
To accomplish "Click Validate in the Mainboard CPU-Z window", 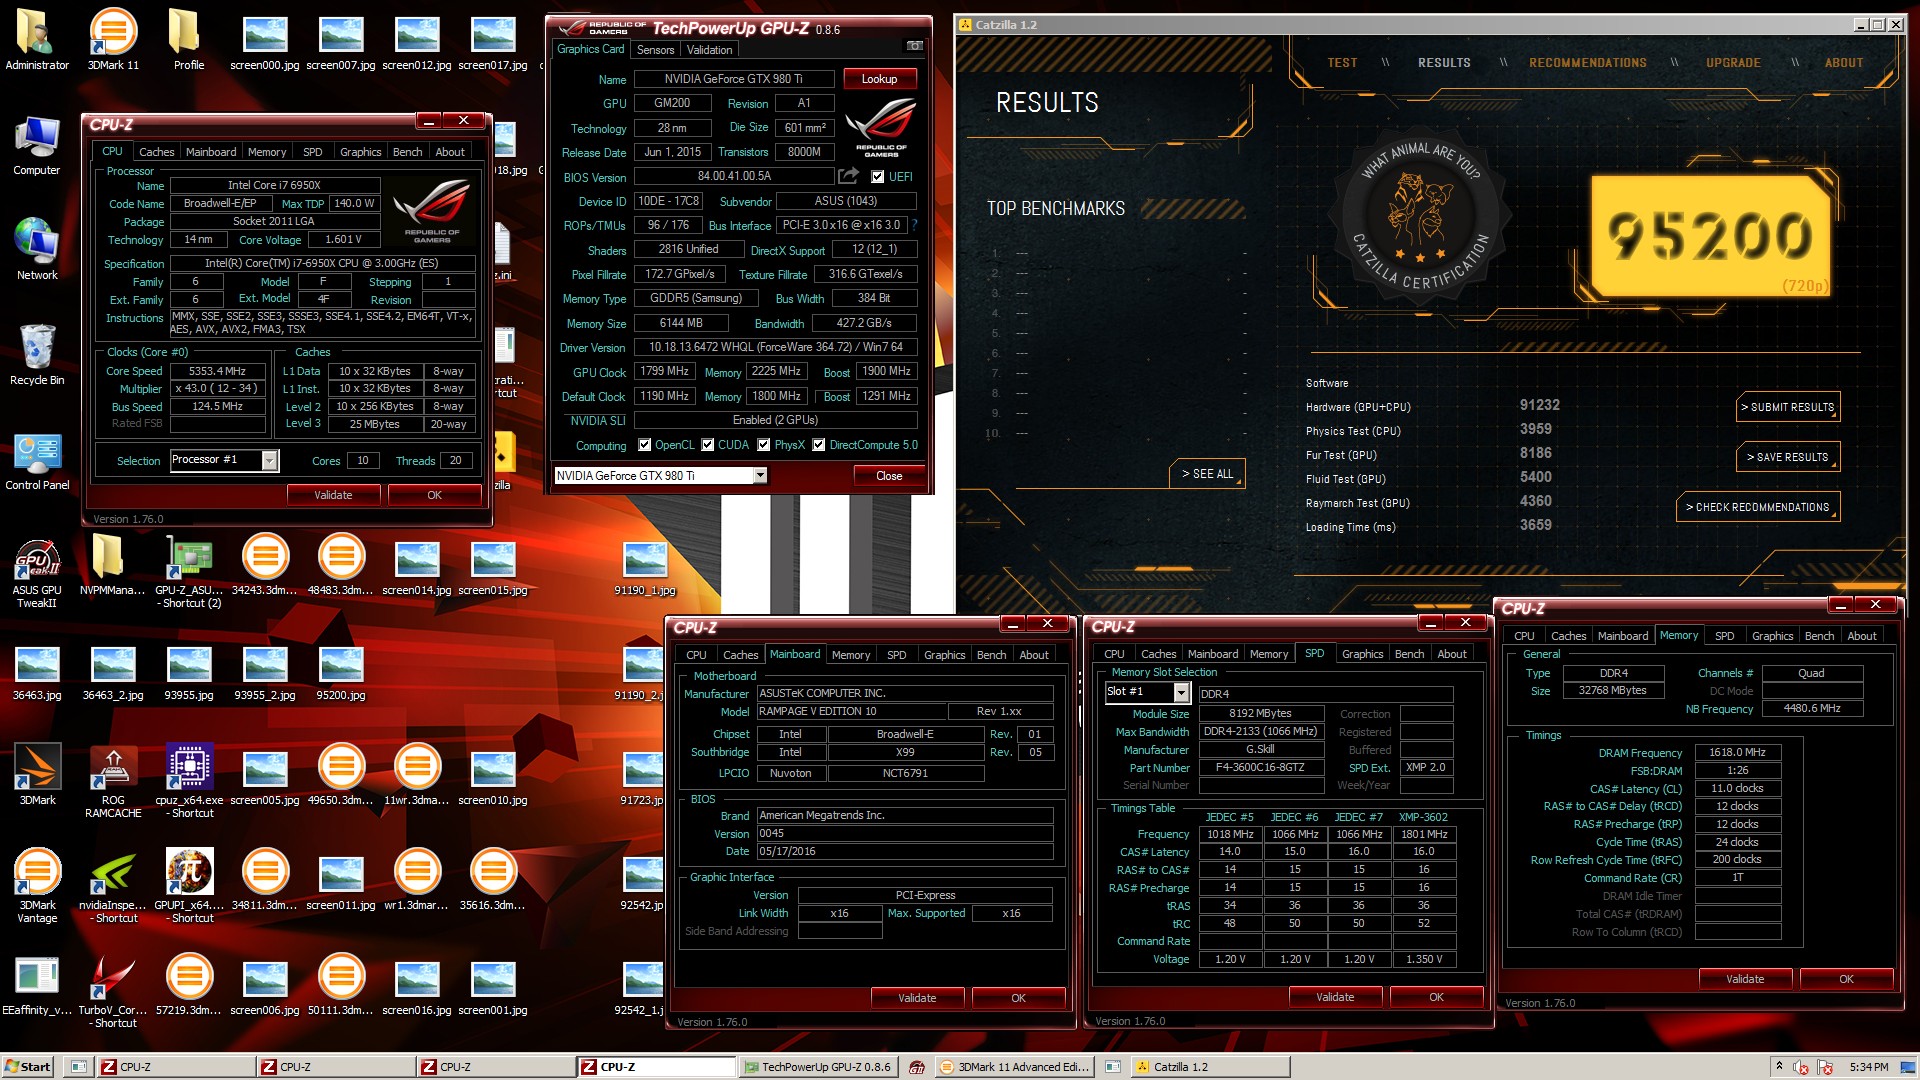I will point(917,998).
